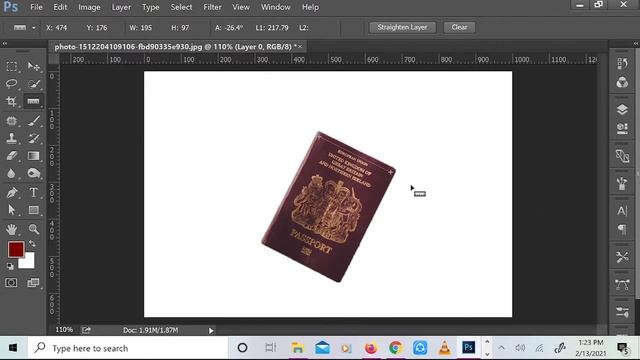
Task: Close the photo-1512204109106 document tab
Action: [x=300, y=47]
